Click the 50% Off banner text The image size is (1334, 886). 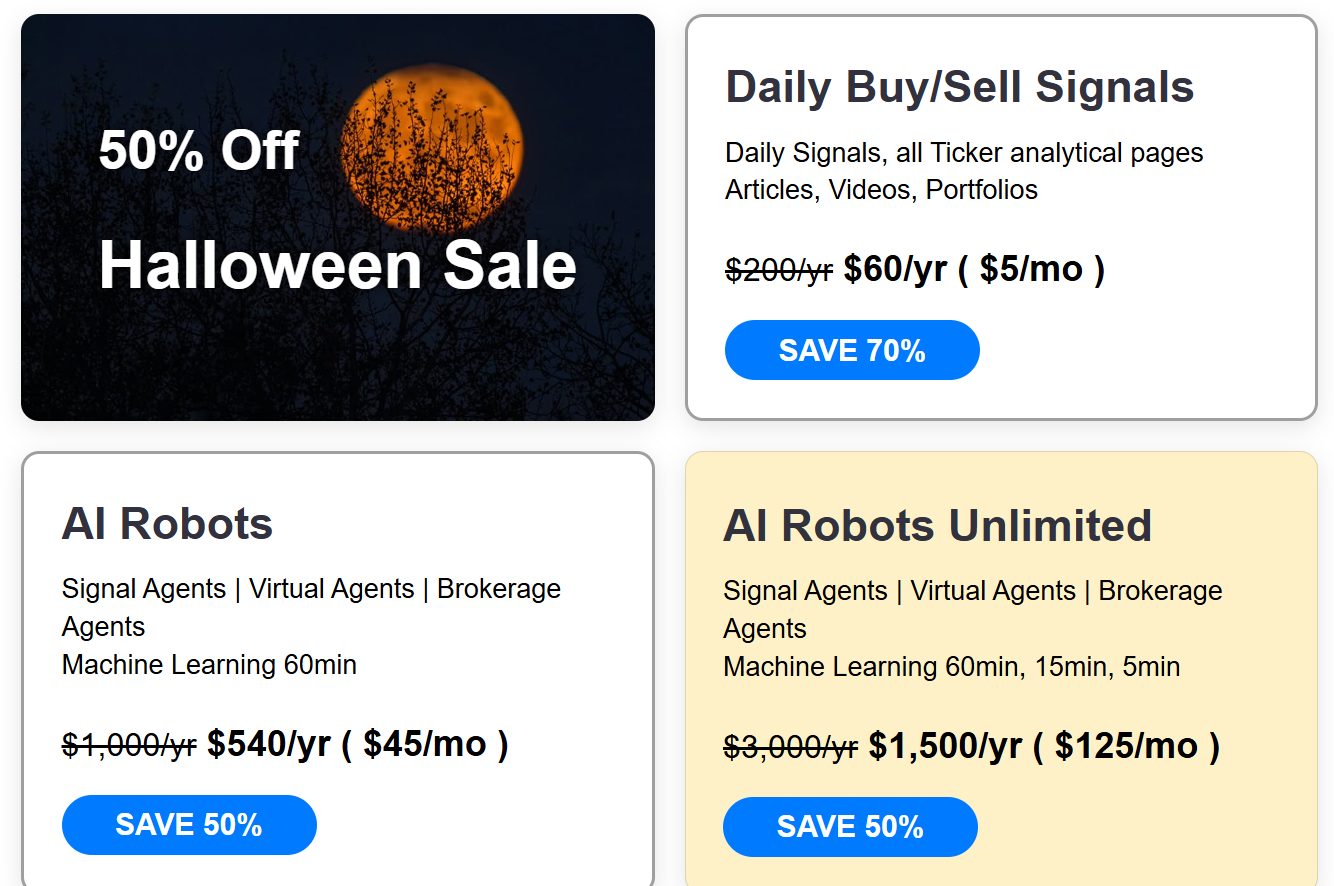(x=198, y=151)
